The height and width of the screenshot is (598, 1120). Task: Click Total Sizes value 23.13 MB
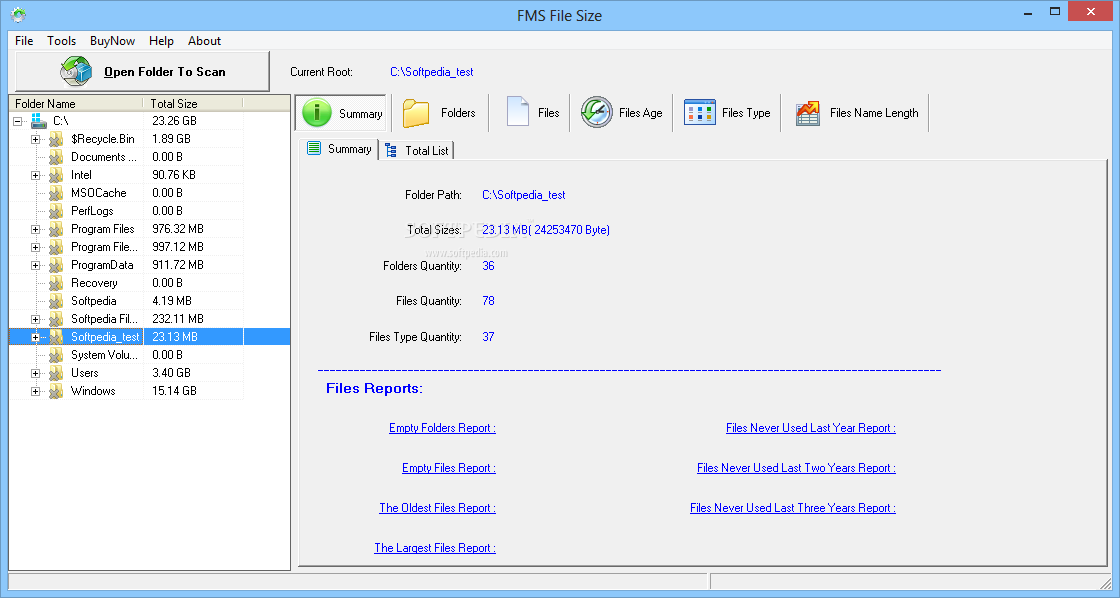click(x=546, y=230)
